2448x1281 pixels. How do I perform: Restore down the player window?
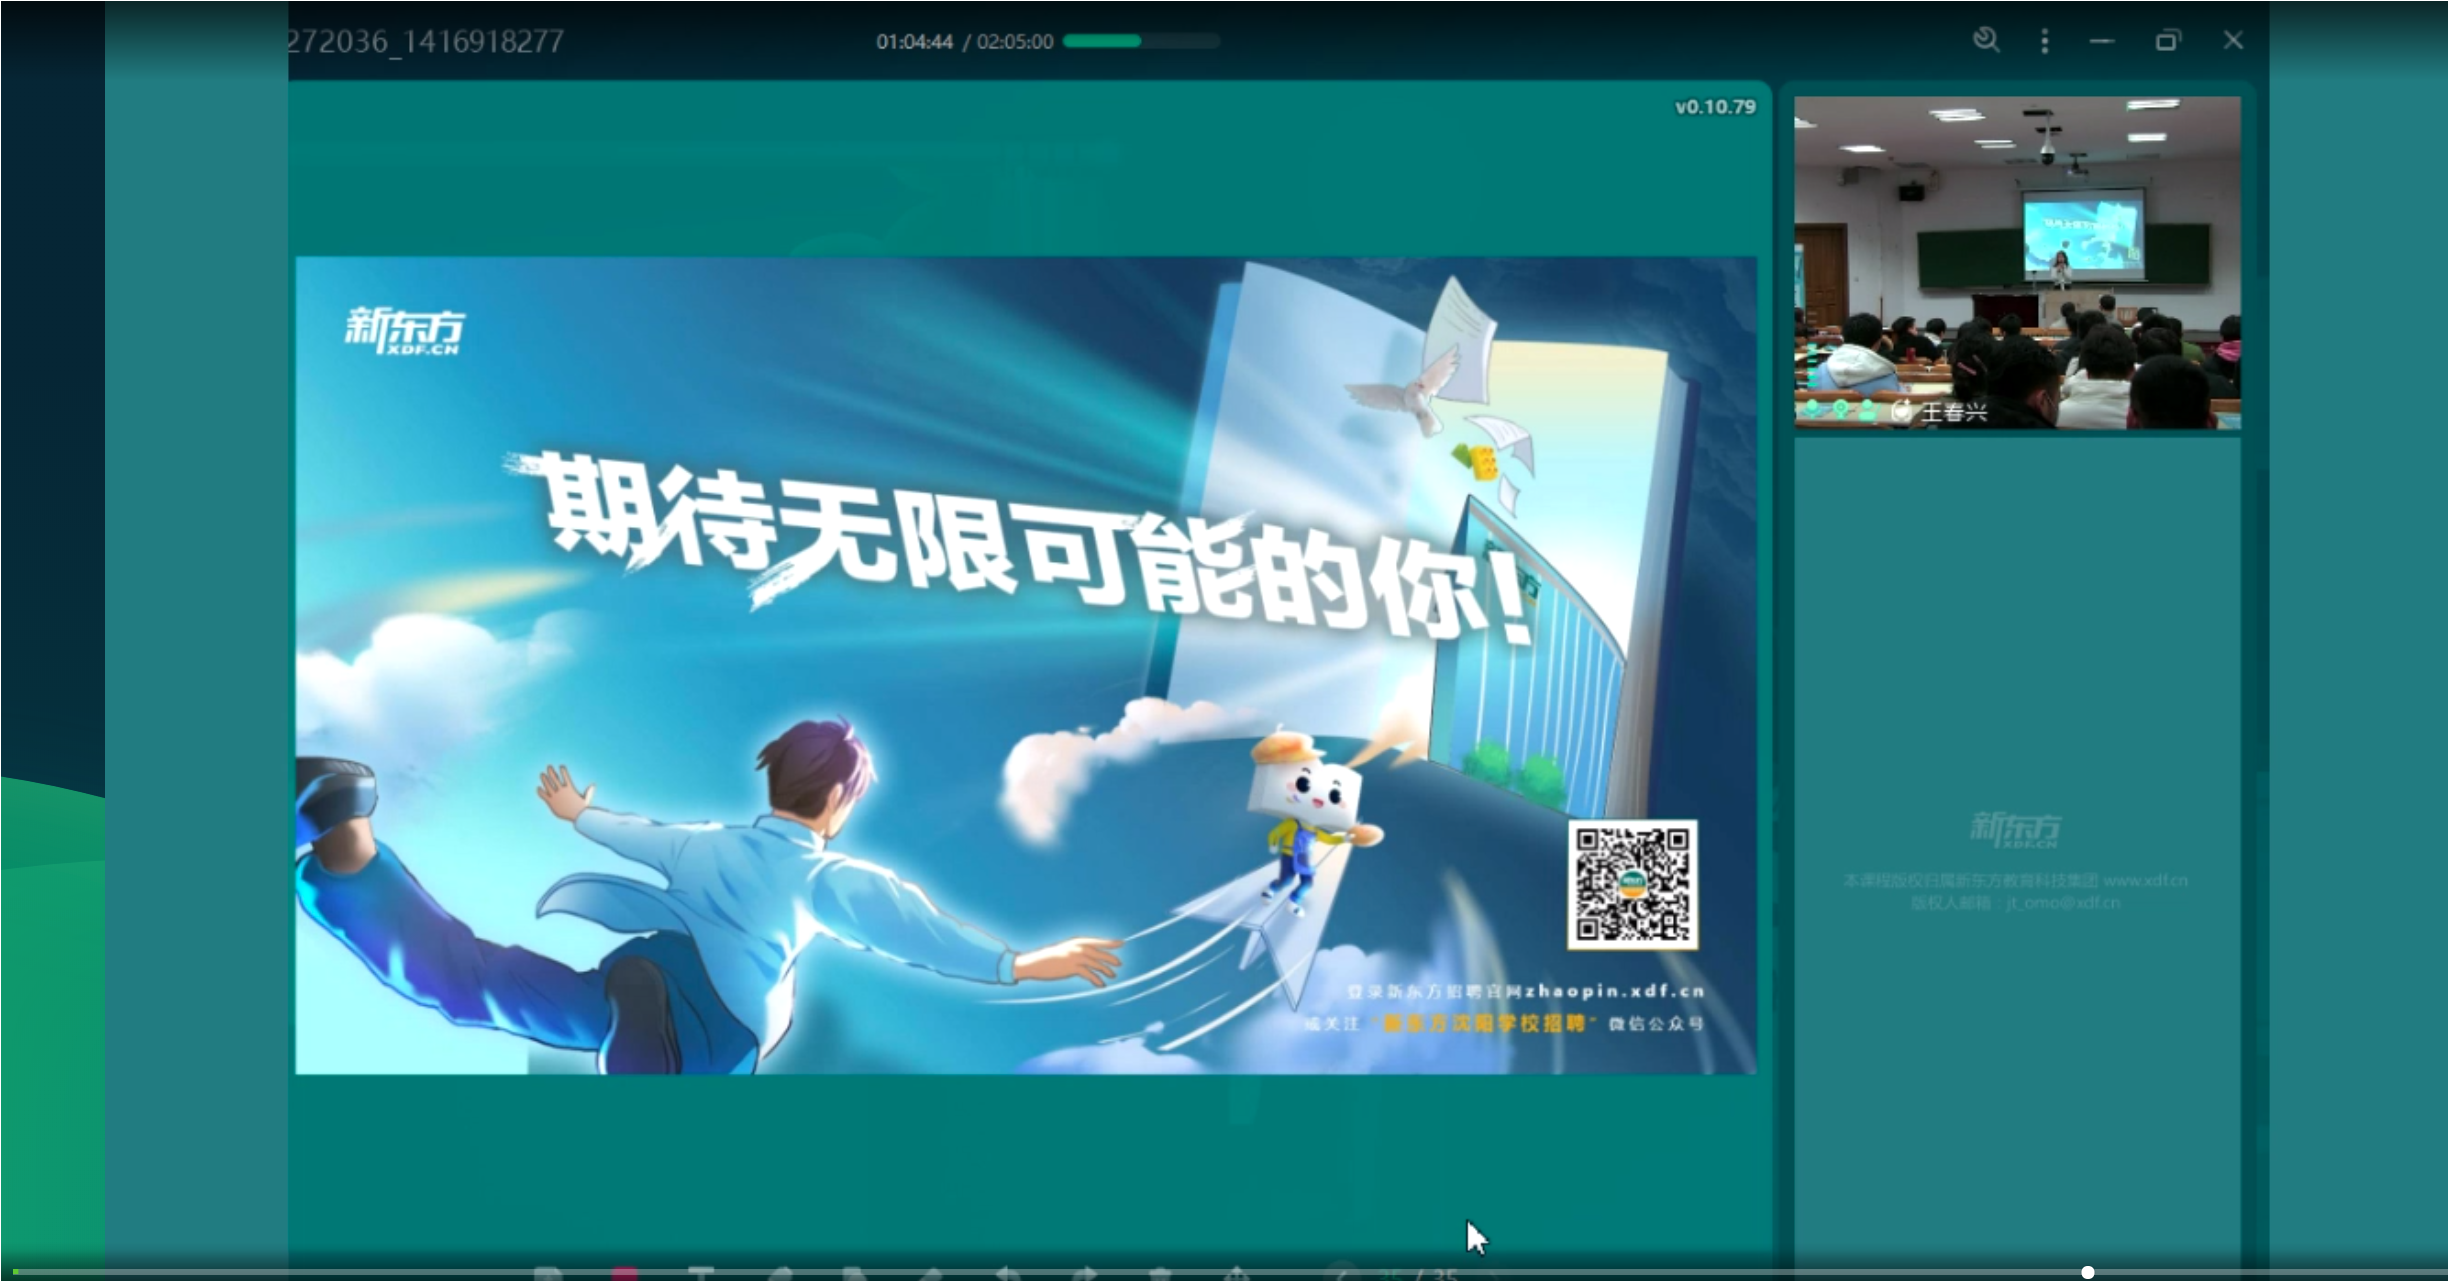tap(2167, 41)
